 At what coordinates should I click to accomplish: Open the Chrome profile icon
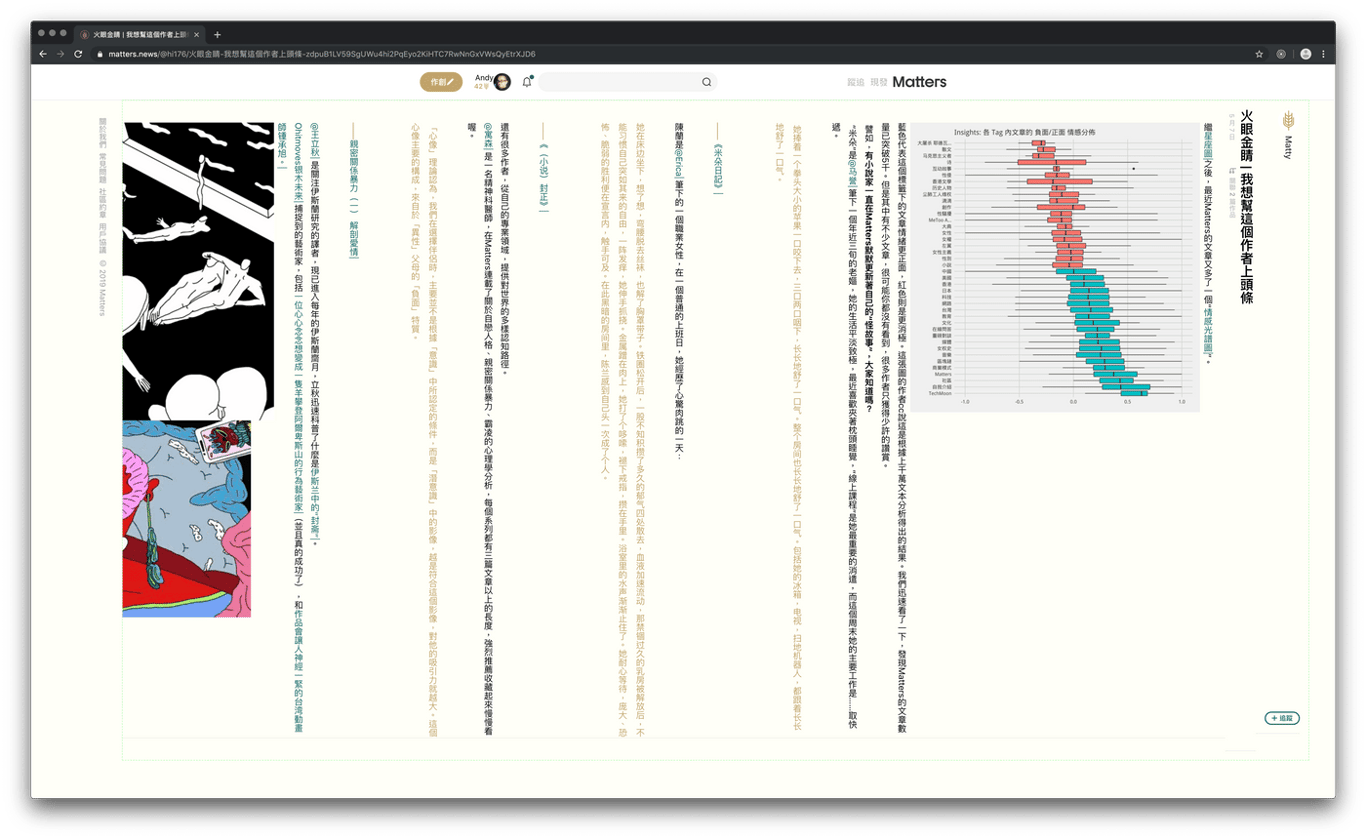[x=1305, y=54]
